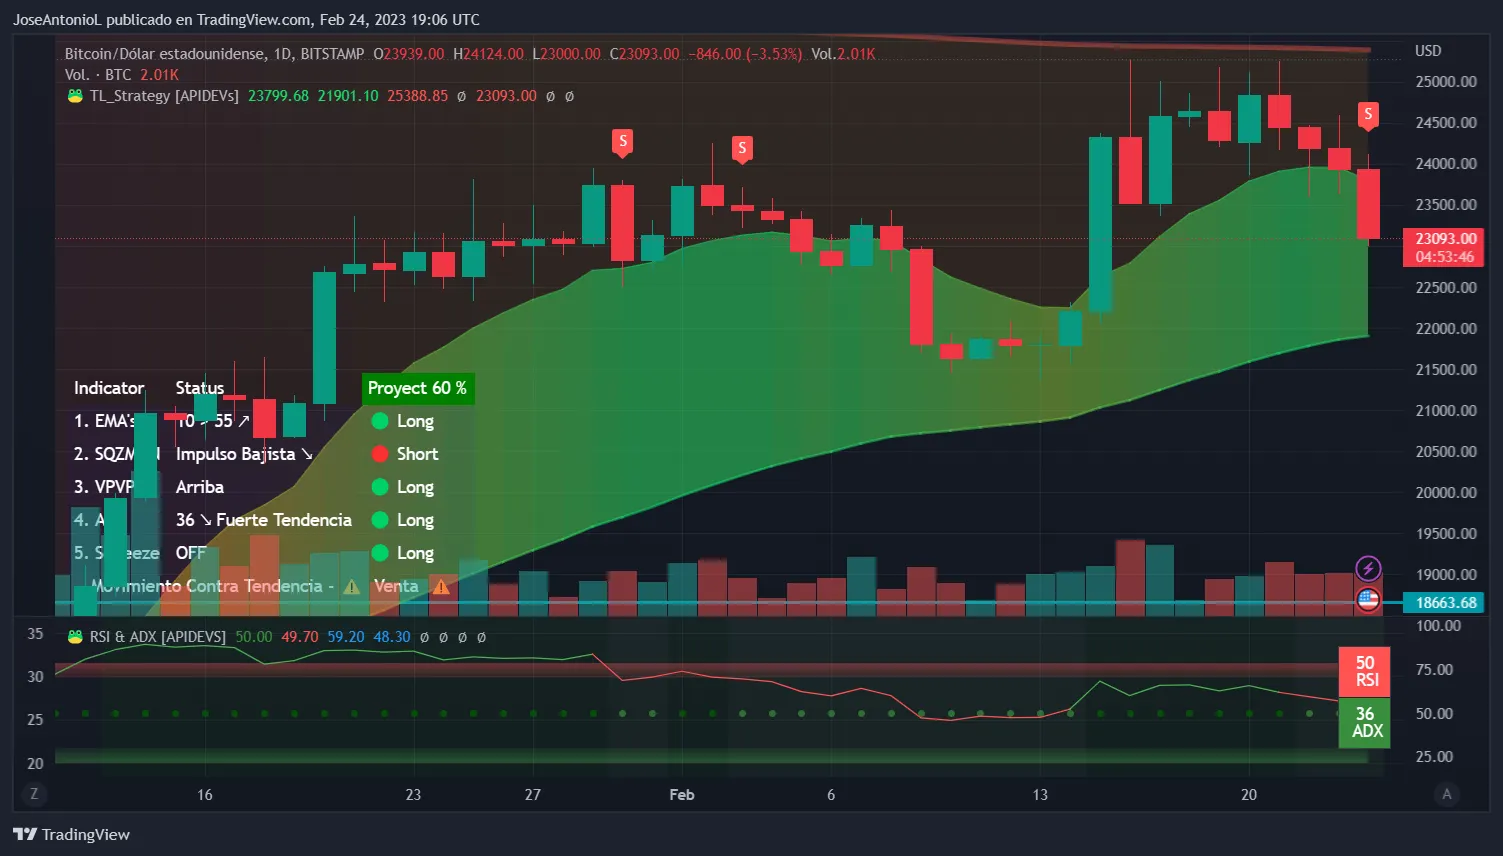
Task: Click the Z button on the timeline left
Action: click(x=34, y=793)
